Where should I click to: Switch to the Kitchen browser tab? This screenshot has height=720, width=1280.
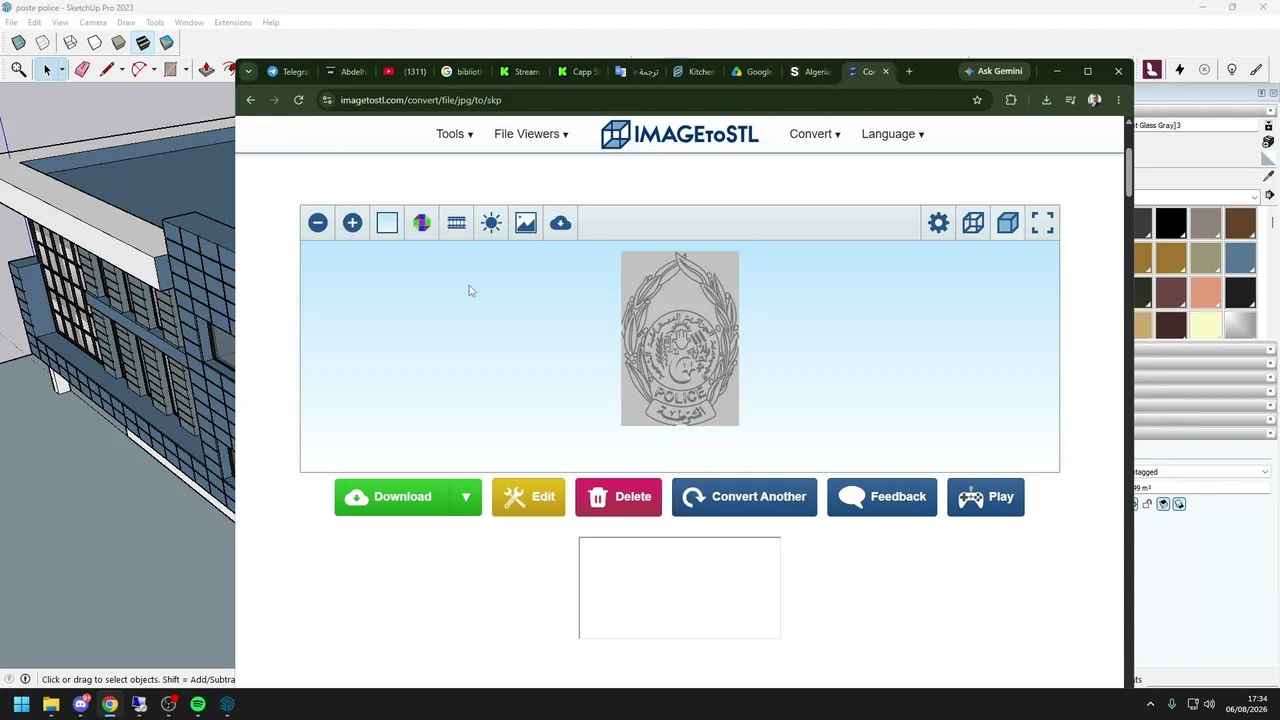tap(695, 72)
